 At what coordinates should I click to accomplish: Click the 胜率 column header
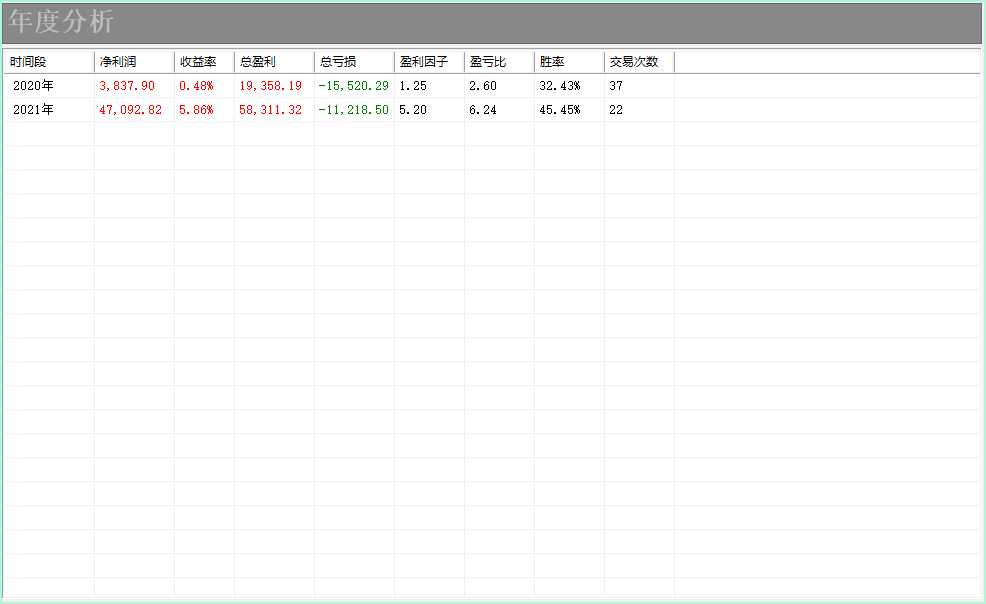569,62
